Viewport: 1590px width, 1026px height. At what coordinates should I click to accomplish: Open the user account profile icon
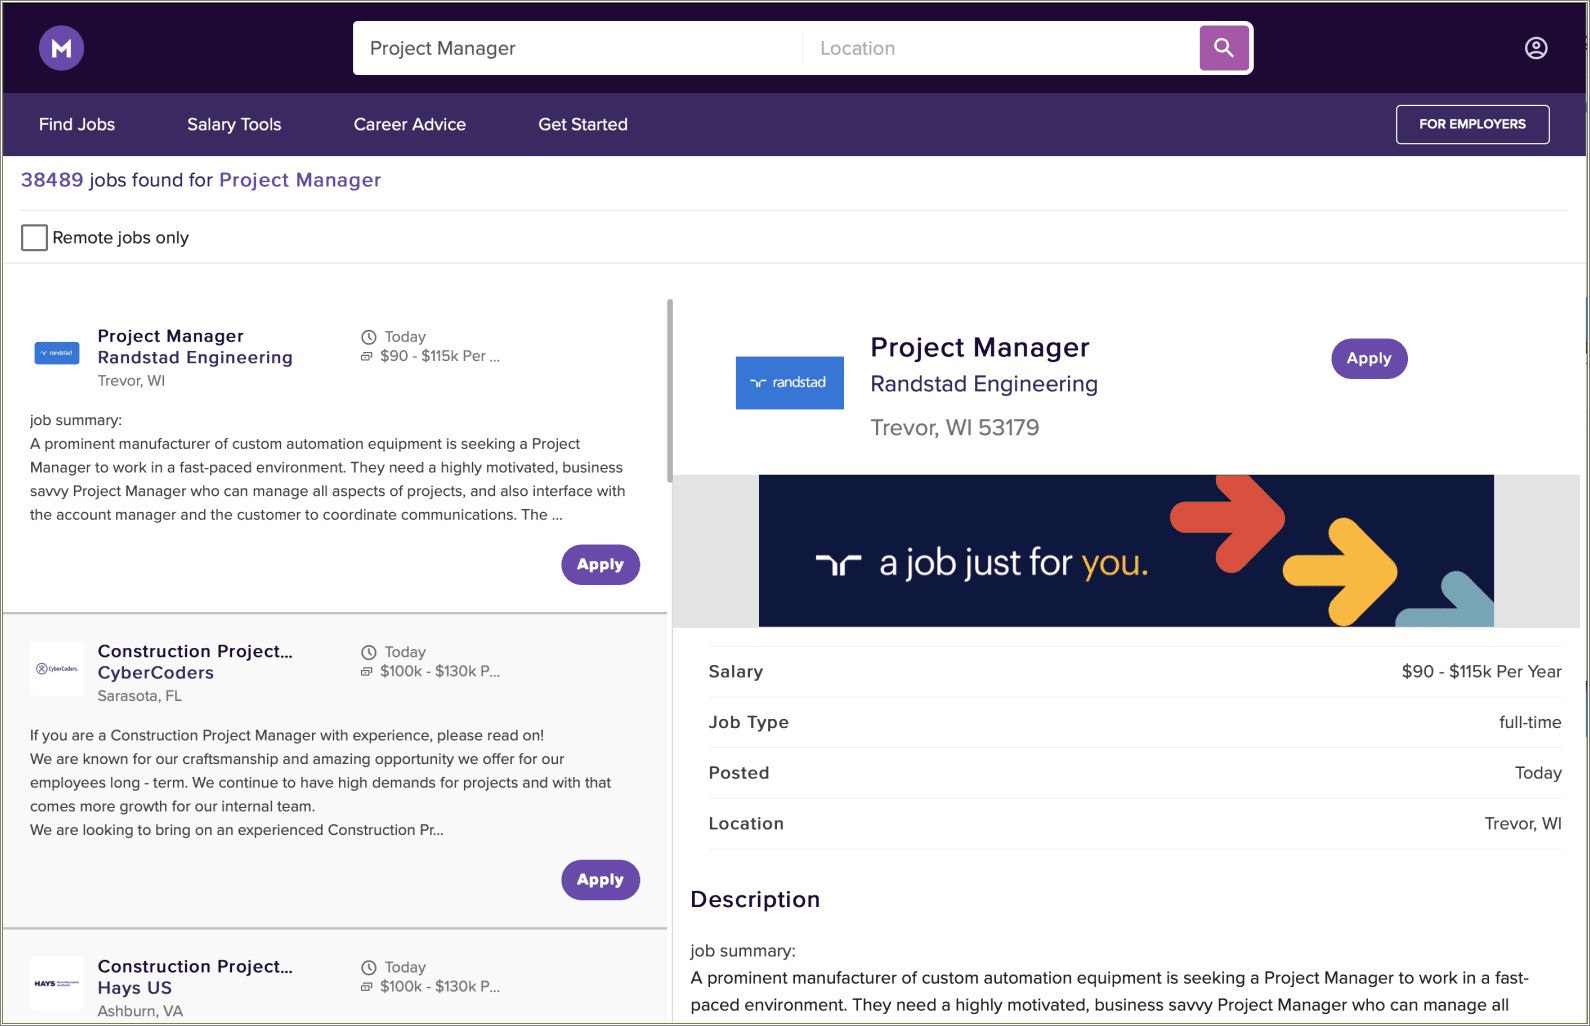click(1536, 48)
